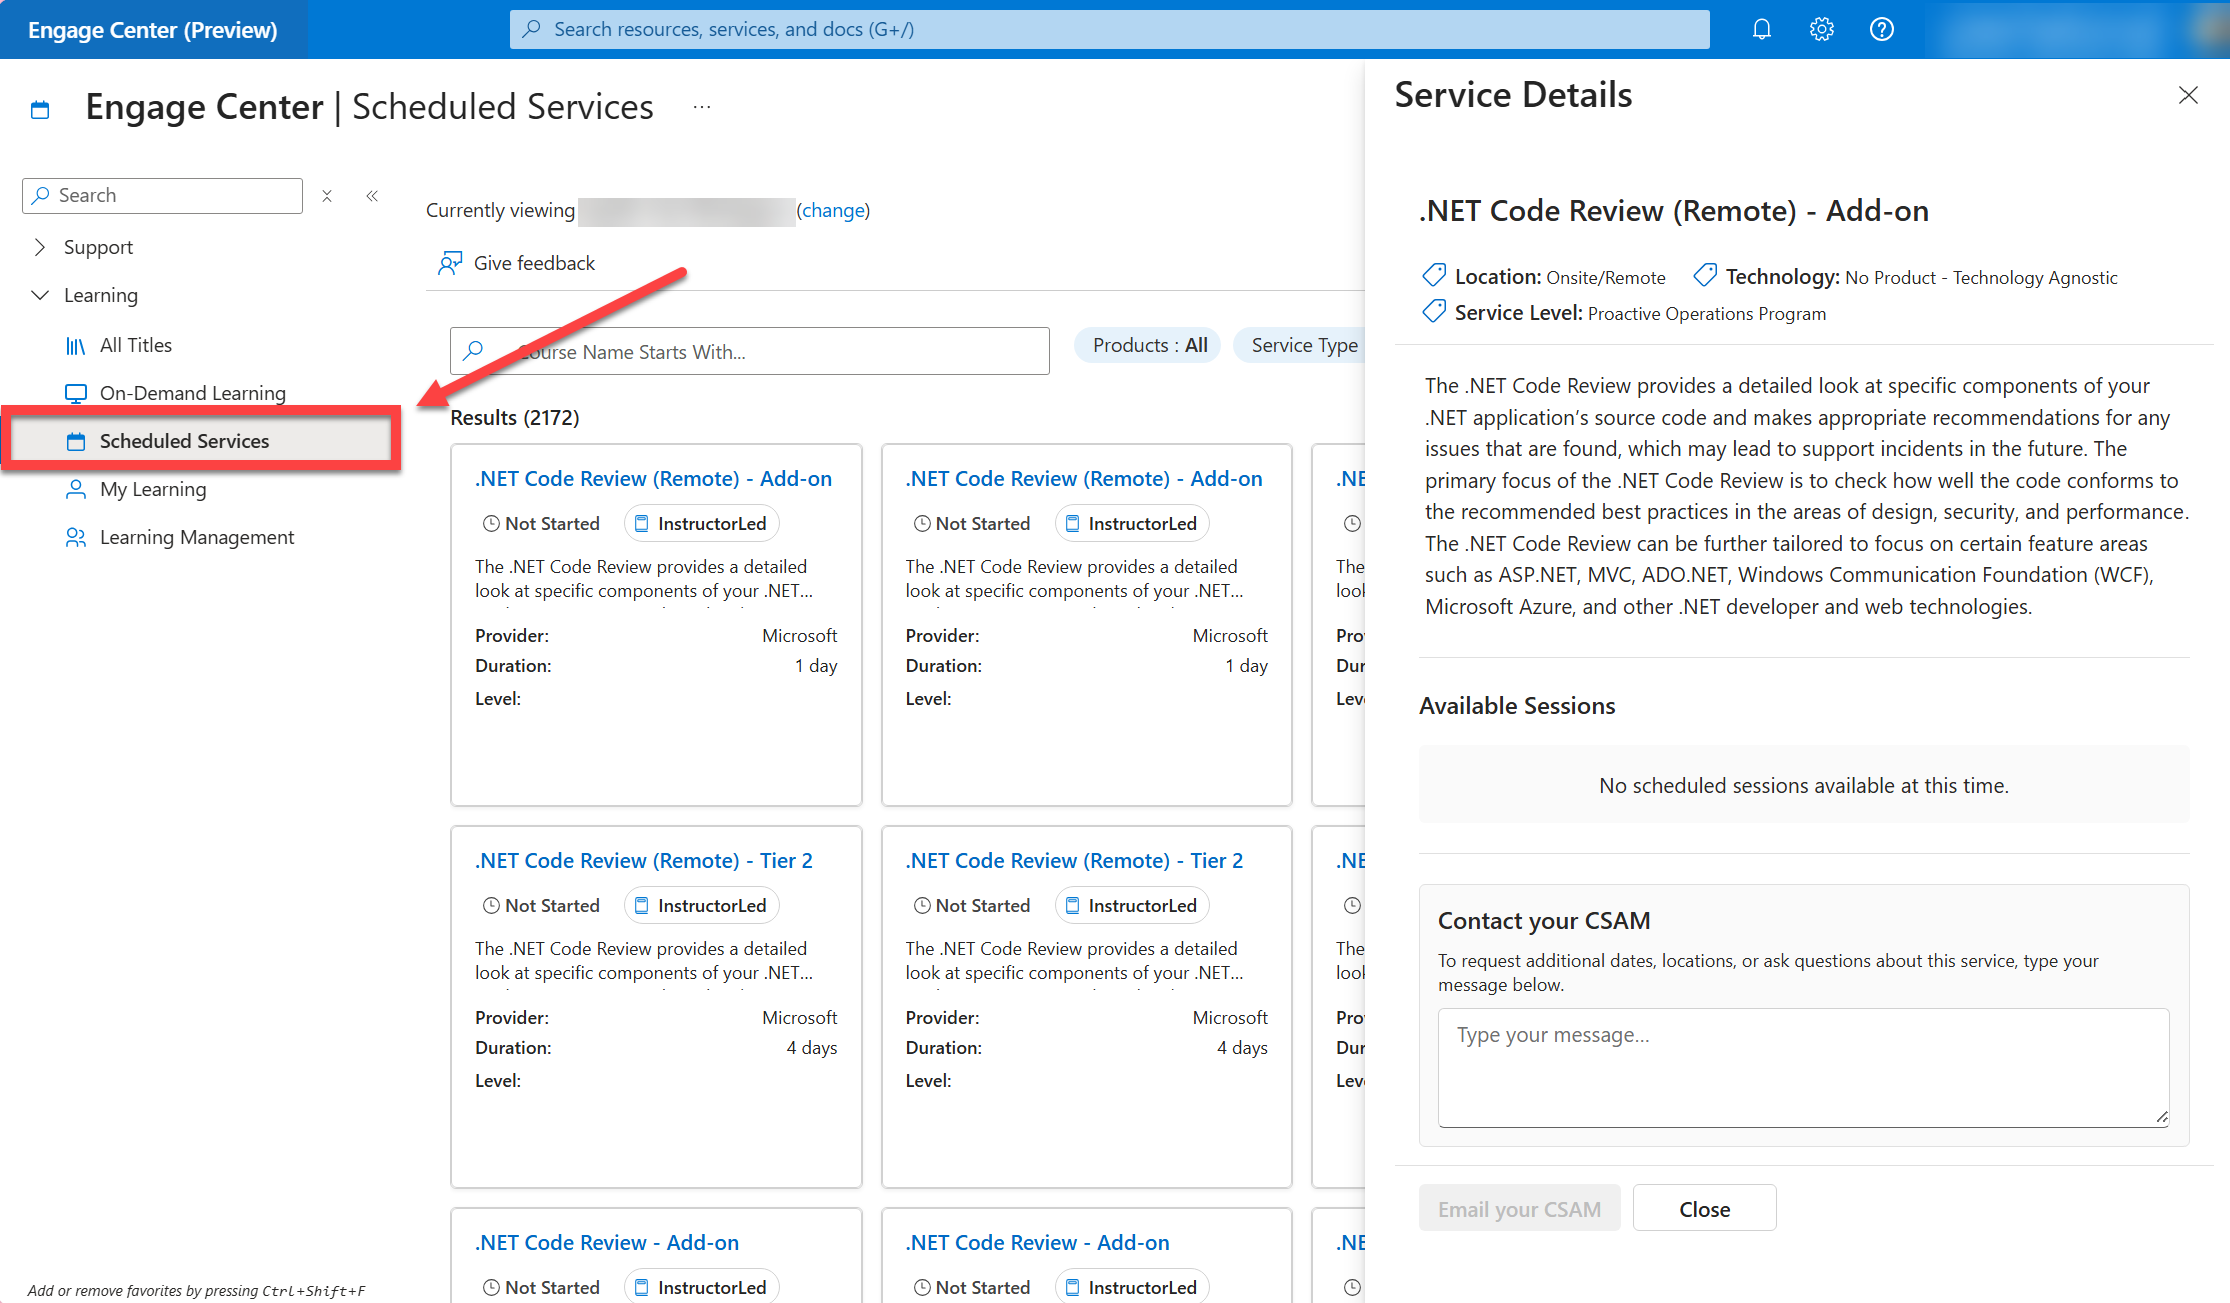
Task: Click the help question mark icon
Action: 1882,29
